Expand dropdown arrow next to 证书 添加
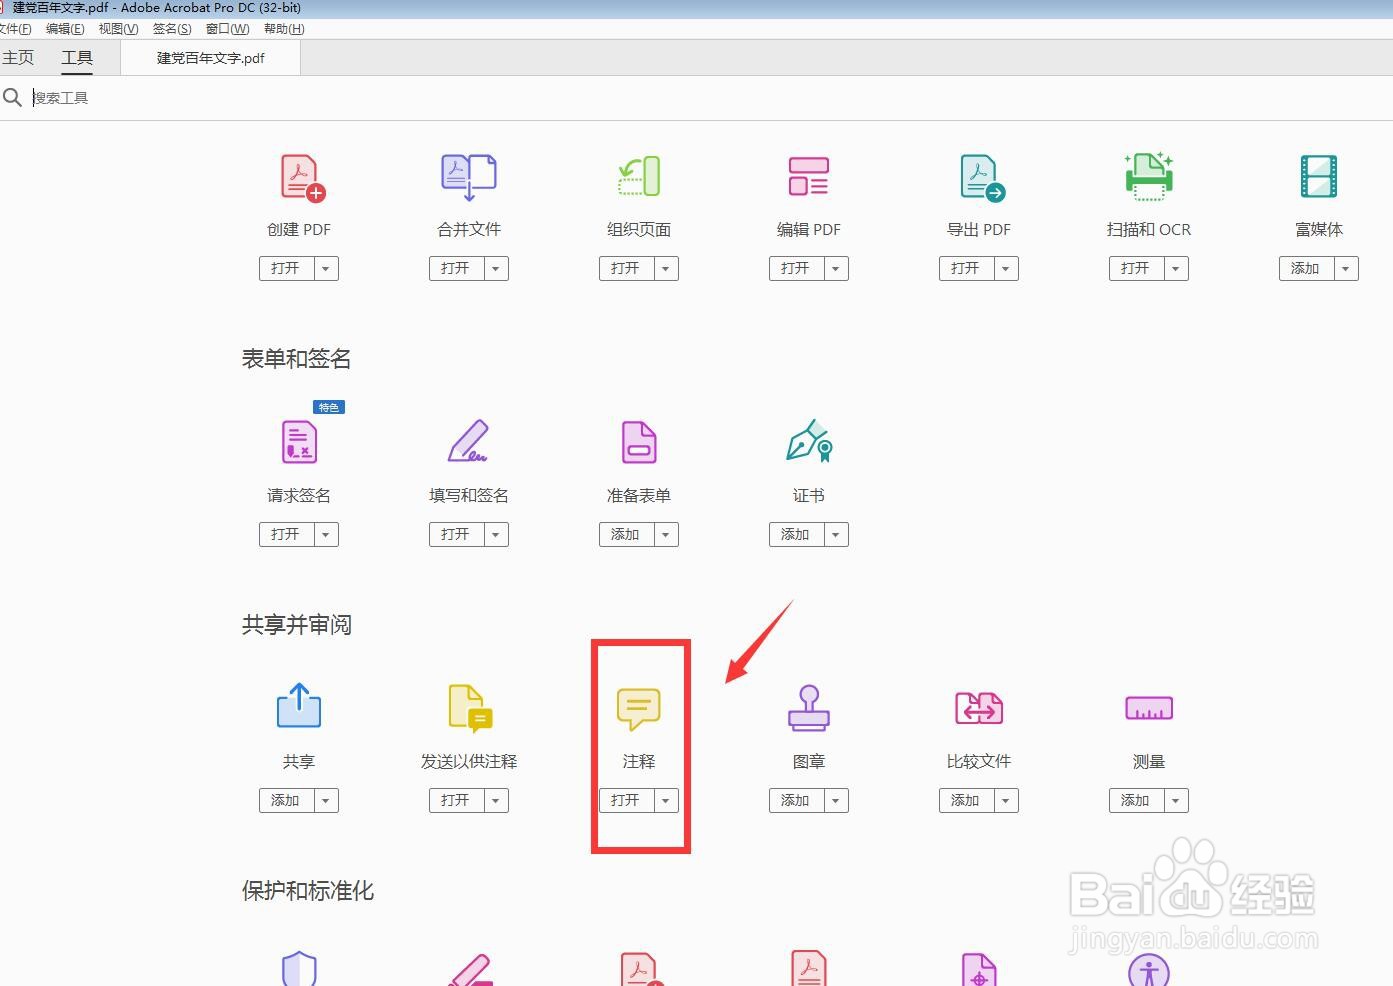Viewport: 1393px width, 986px height. [836, 535]
